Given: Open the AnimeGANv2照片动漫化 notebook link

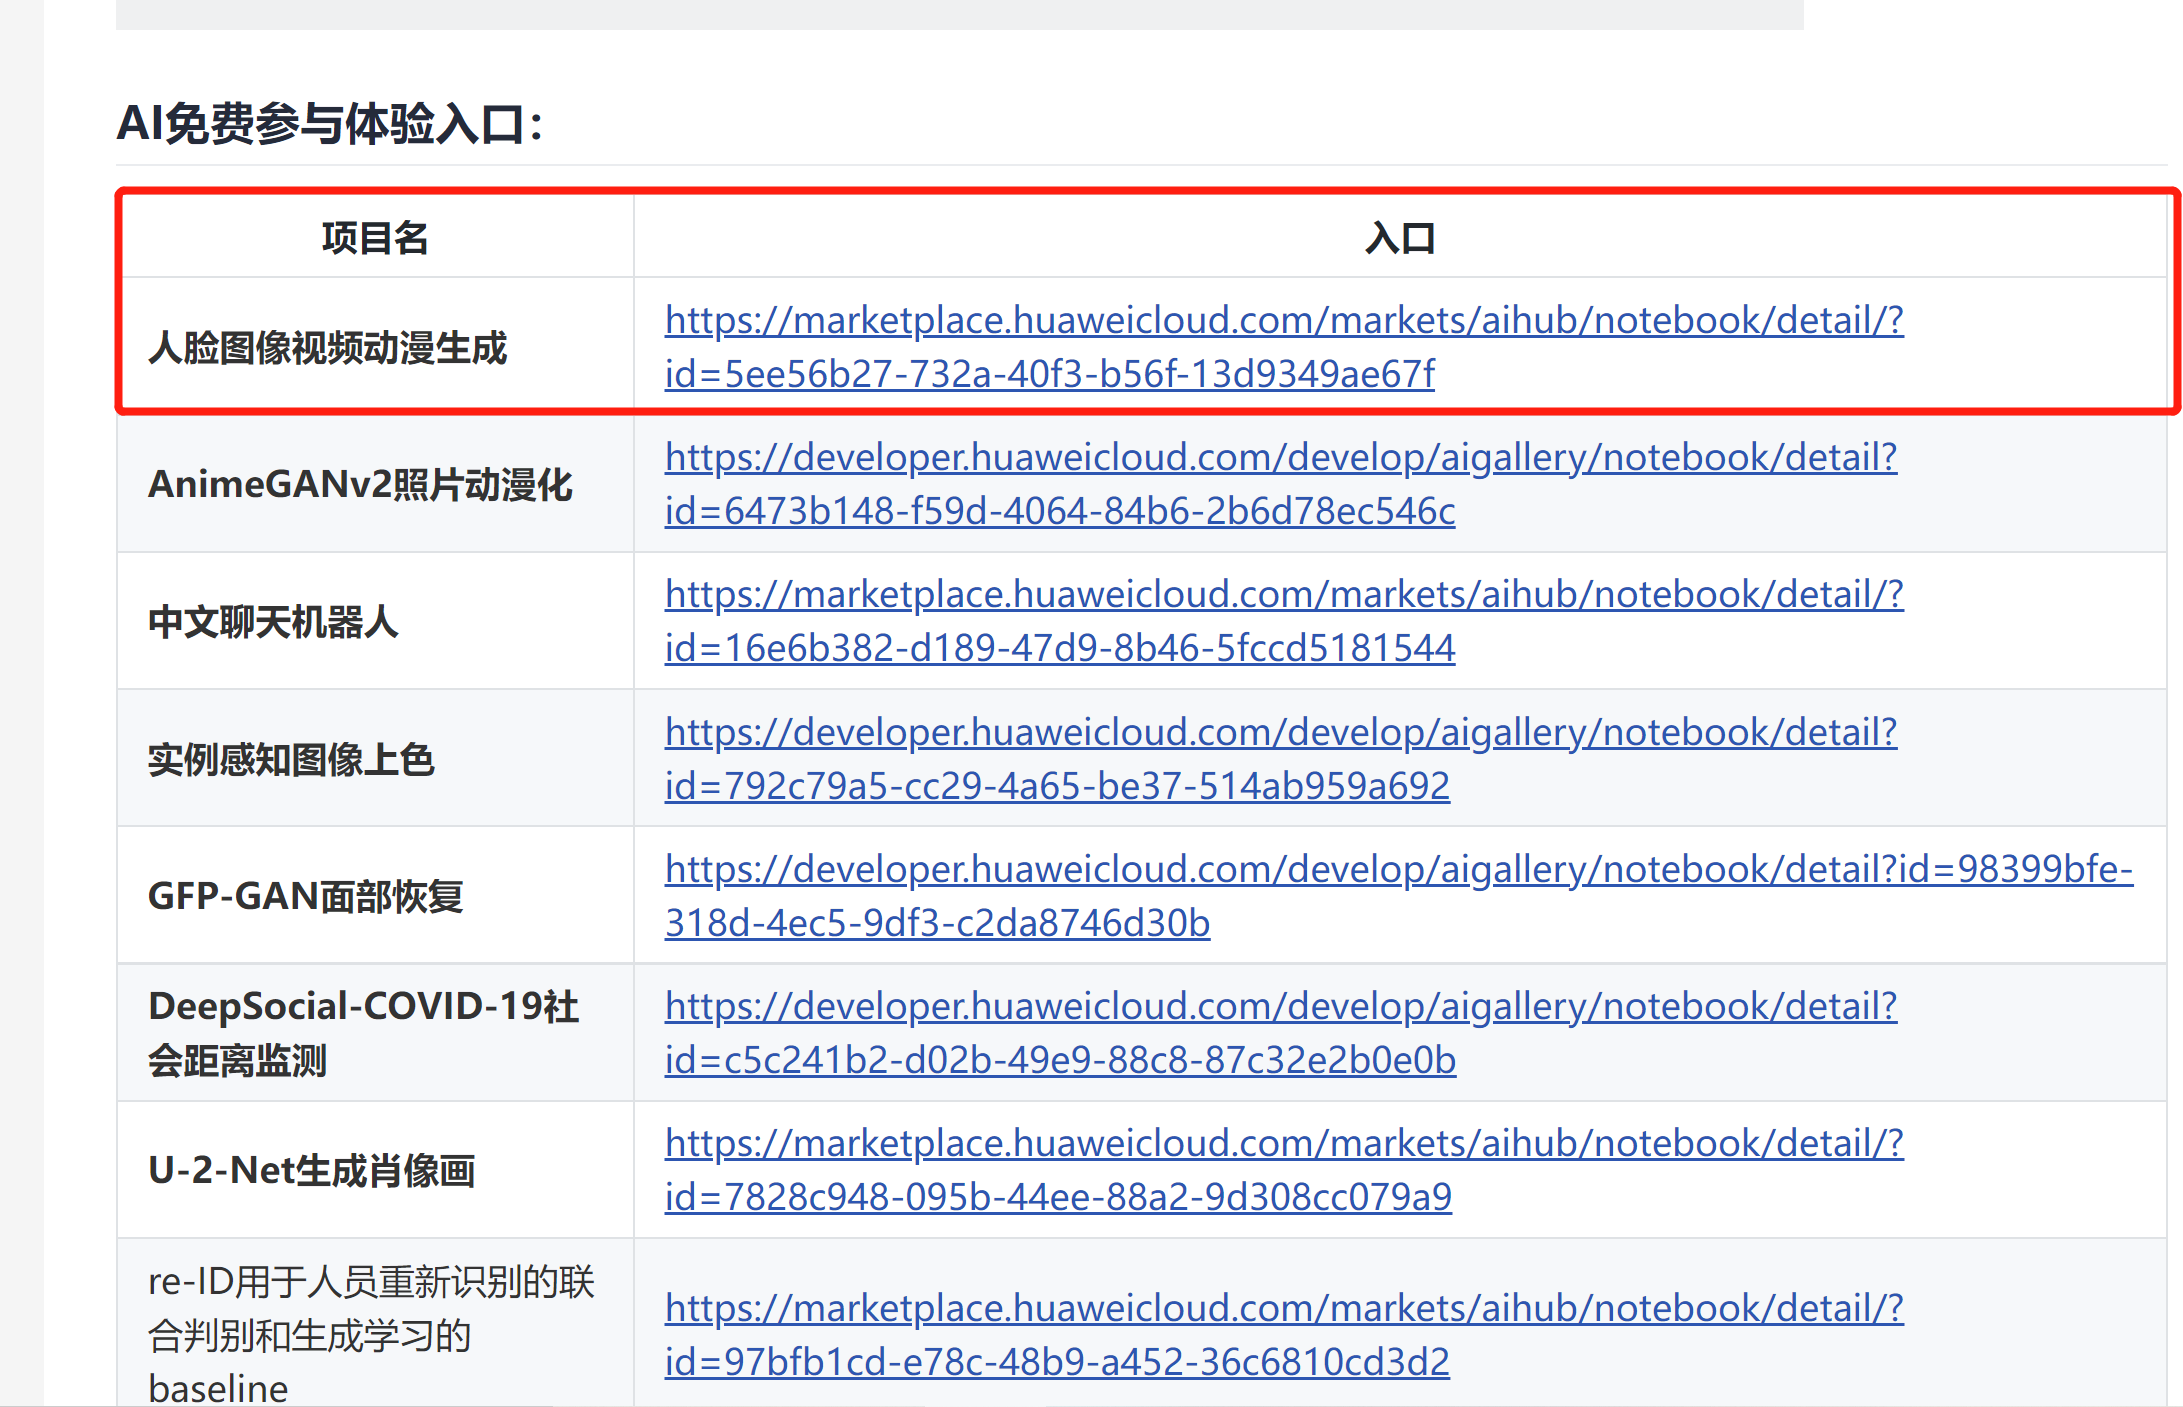Looking at the screenshot, I should (x=1280, y=458).
